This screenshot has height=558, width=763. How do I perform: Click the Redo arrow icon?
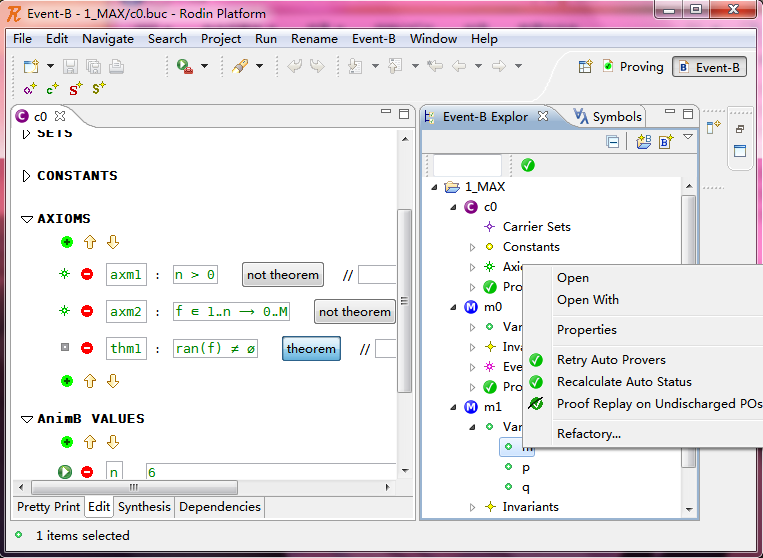[x=317, y=66]
